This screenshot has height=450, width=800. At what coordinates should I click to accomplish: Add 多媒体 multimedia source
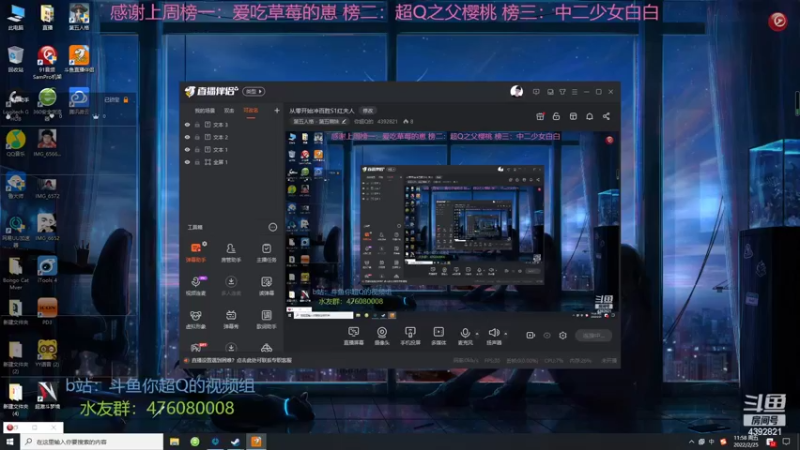pyautogui.click(x=438, y=336)
